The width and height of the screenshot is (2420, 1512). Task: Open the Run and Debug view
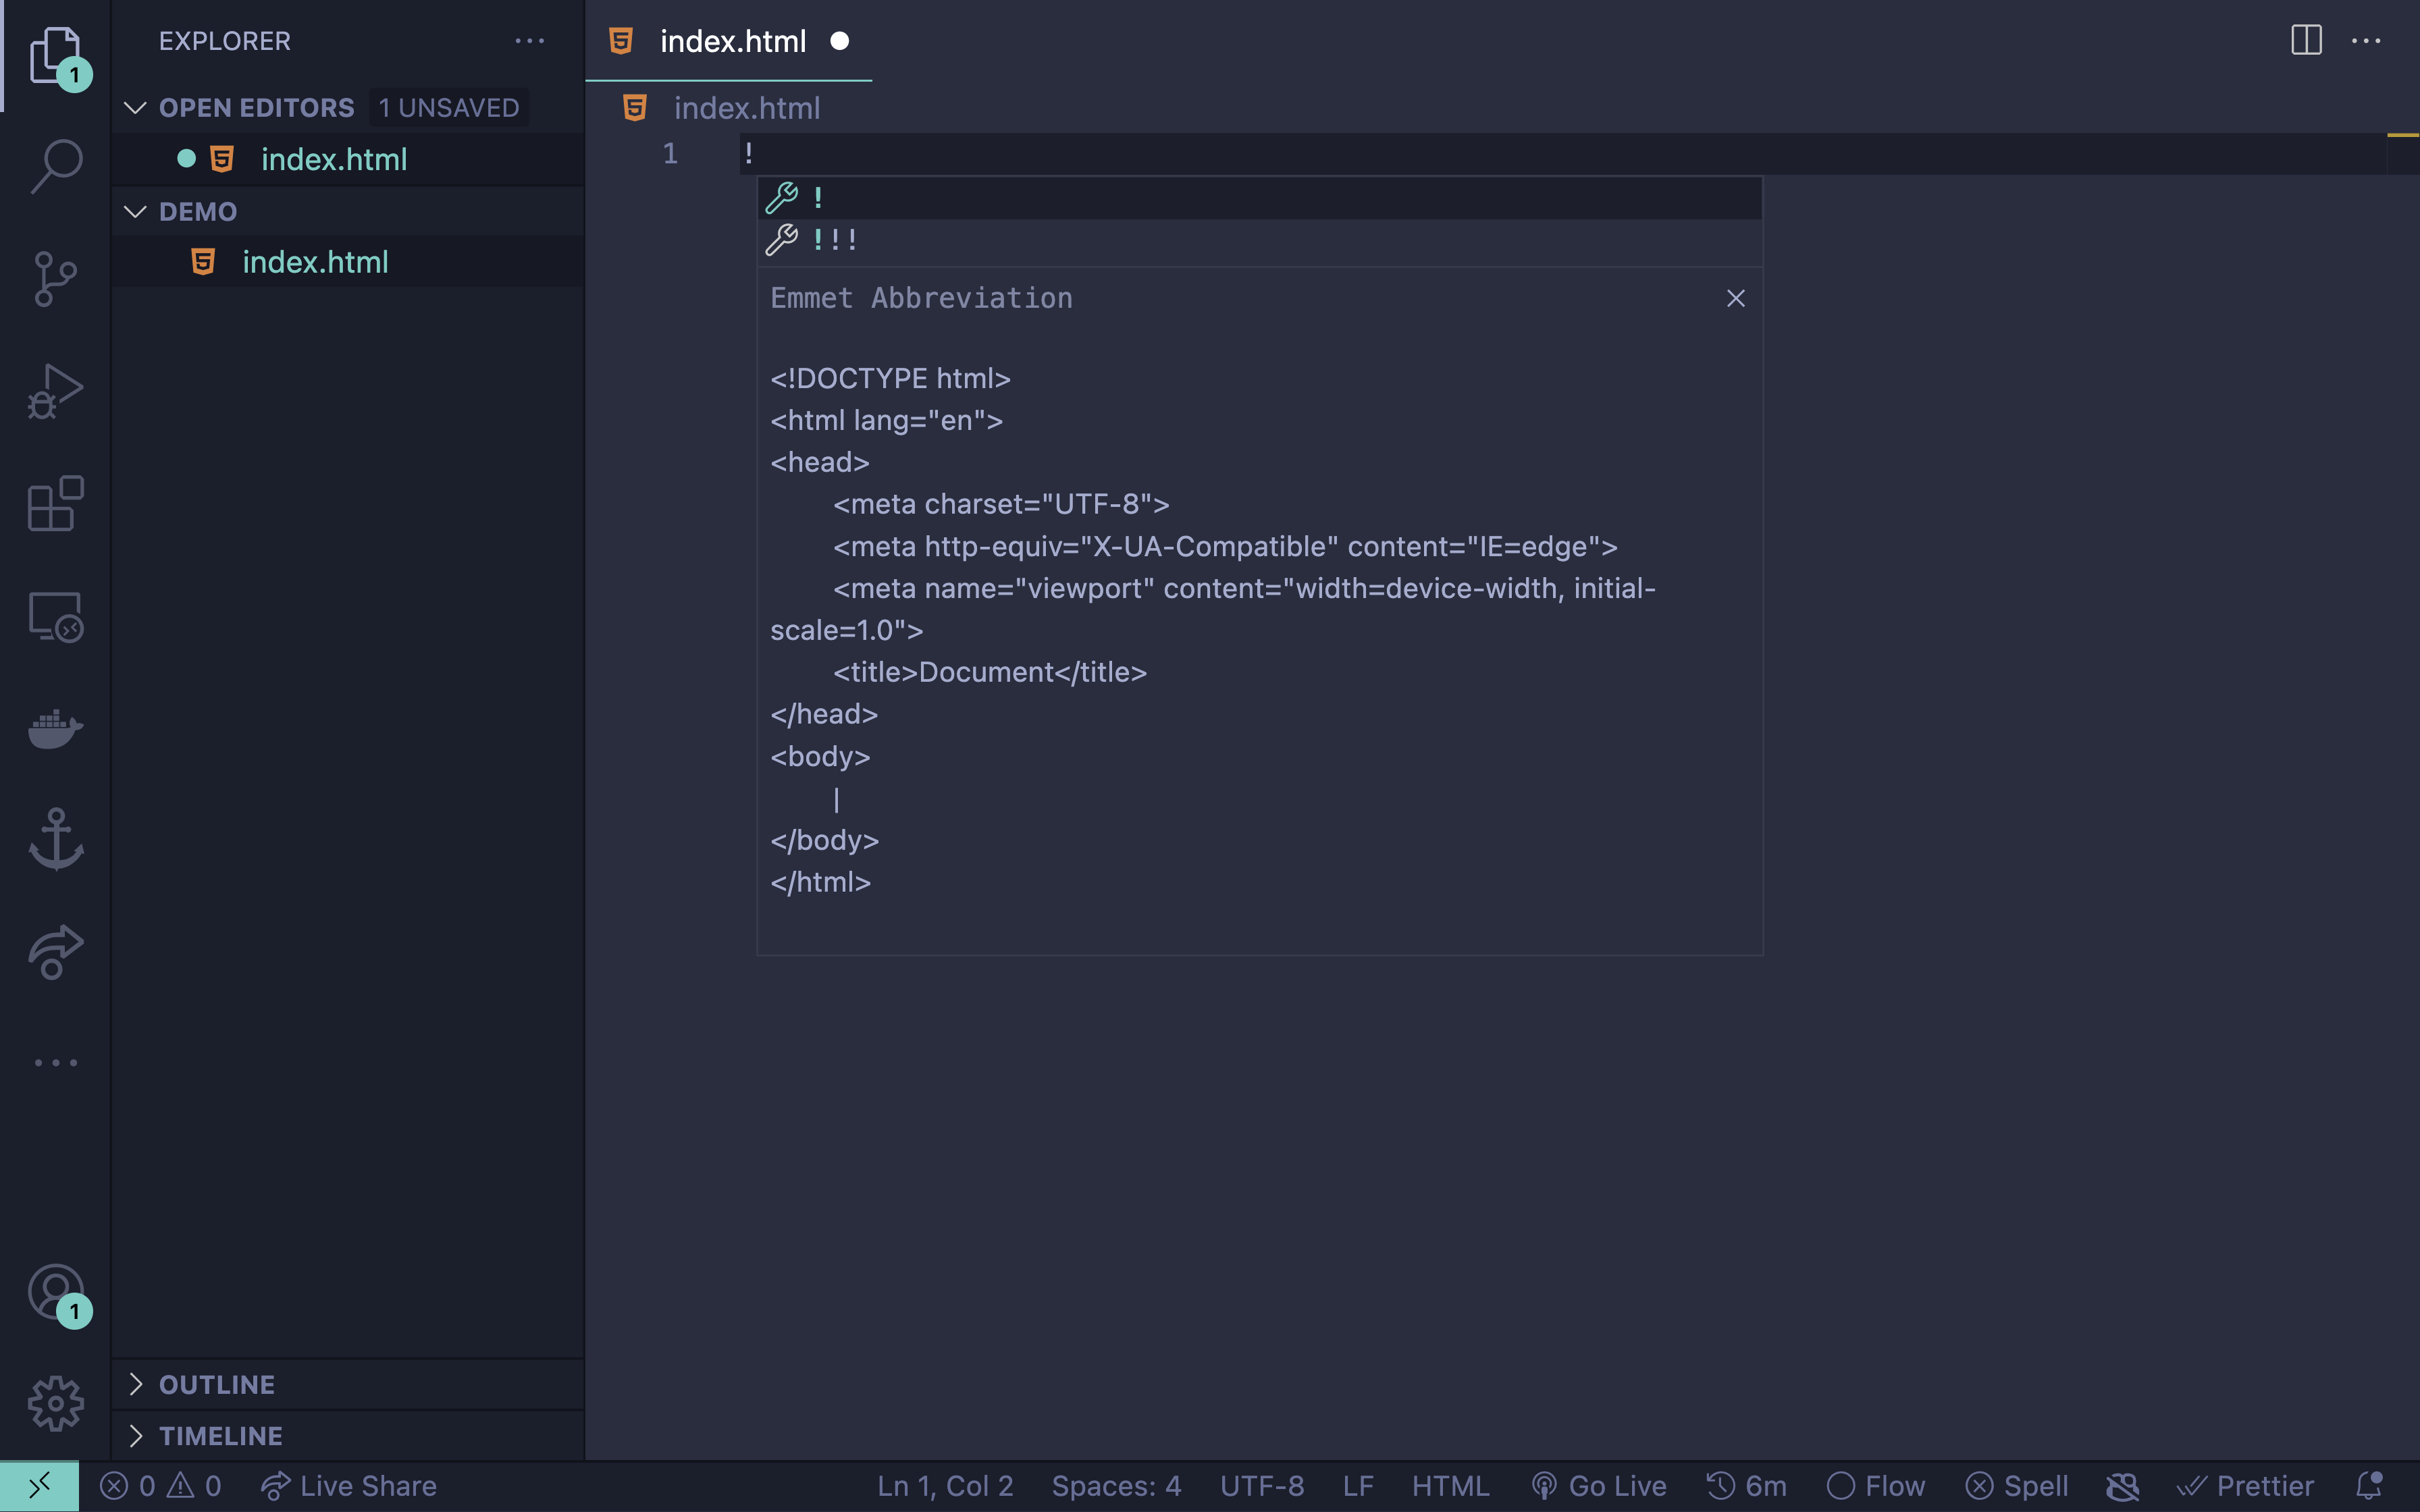pyautogui.click(x=55, y=391)
